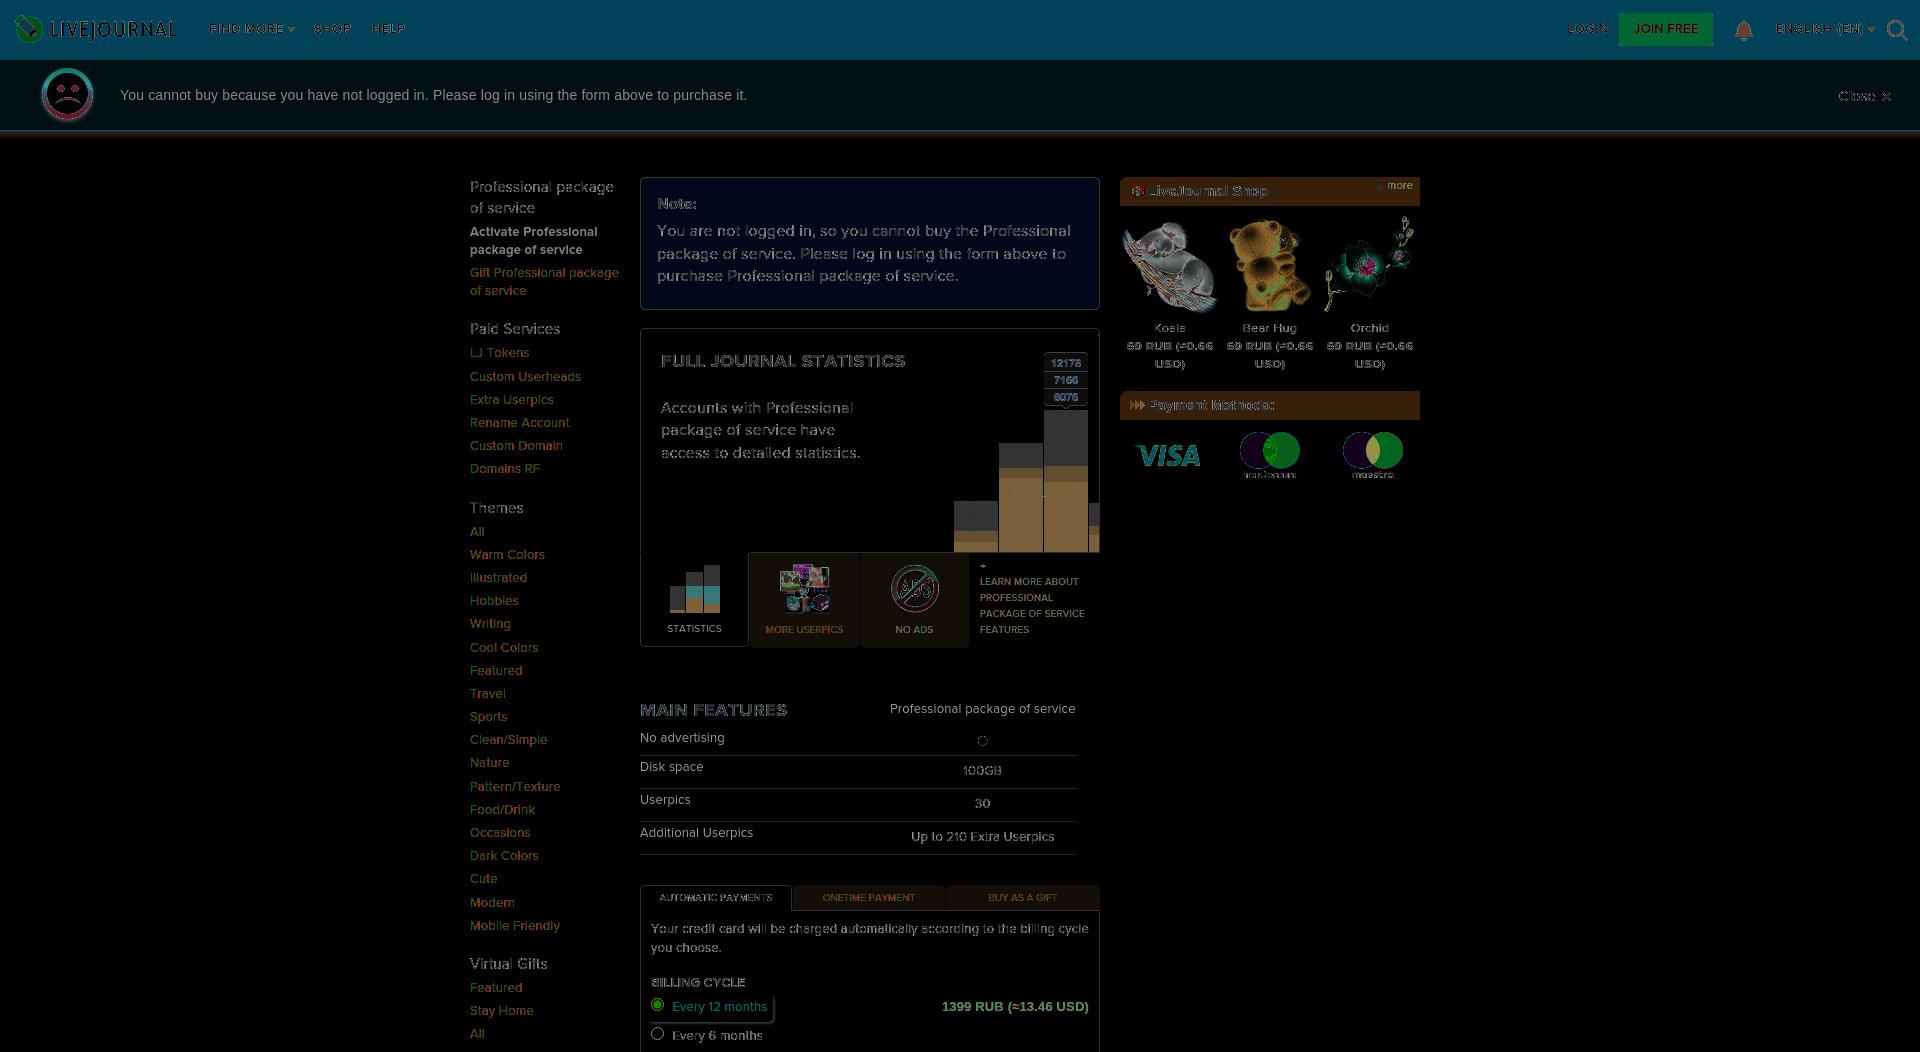Open the Occasions theme category

500,833
